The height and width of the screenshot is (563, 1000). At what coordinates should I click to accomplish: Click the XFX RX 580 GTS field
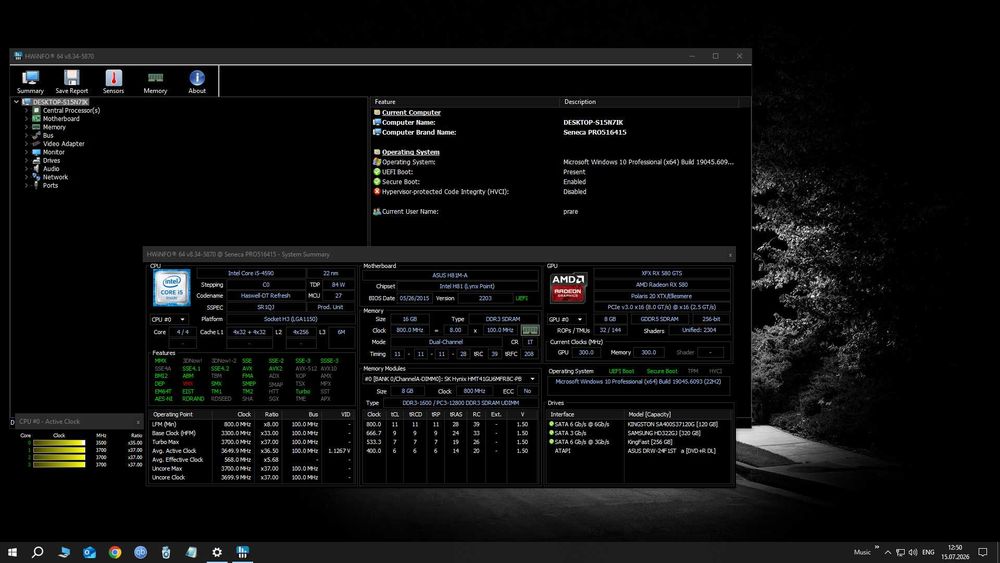[x=661, y=273]
